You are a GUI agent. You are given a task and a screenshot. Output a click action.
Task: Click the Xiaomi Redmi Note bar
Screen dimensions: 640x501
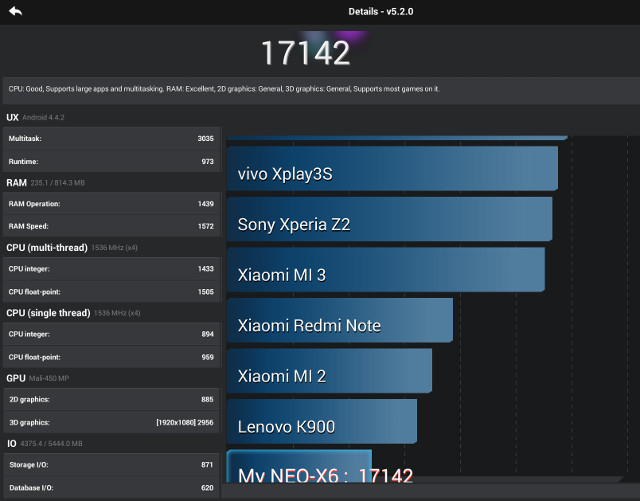340,321
